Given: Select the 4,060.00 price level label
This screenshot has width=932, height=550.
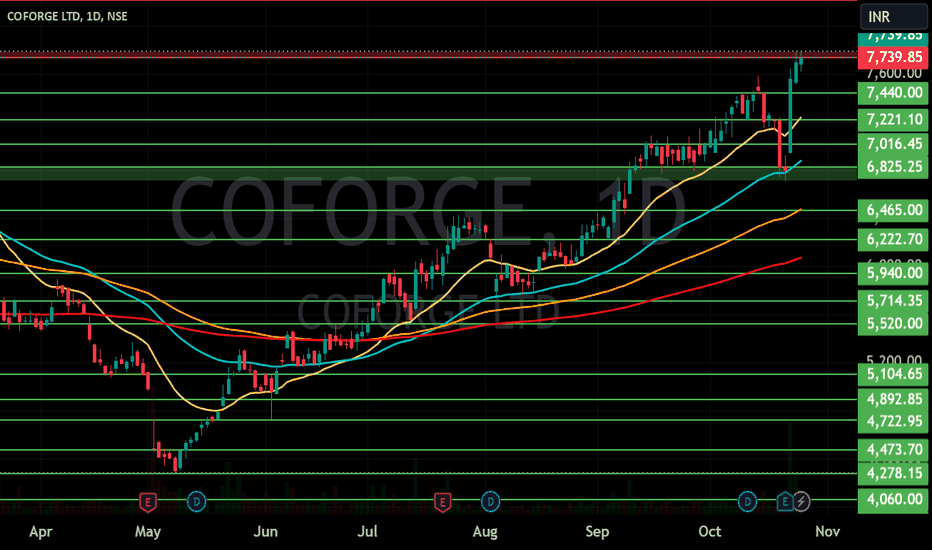Looking at the screenshot, I should (893, 499).
